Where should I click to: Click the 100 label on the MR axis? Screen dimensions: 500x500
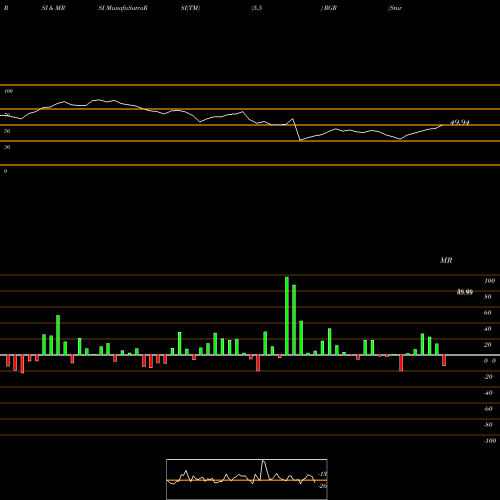click(x=489, y=281)
